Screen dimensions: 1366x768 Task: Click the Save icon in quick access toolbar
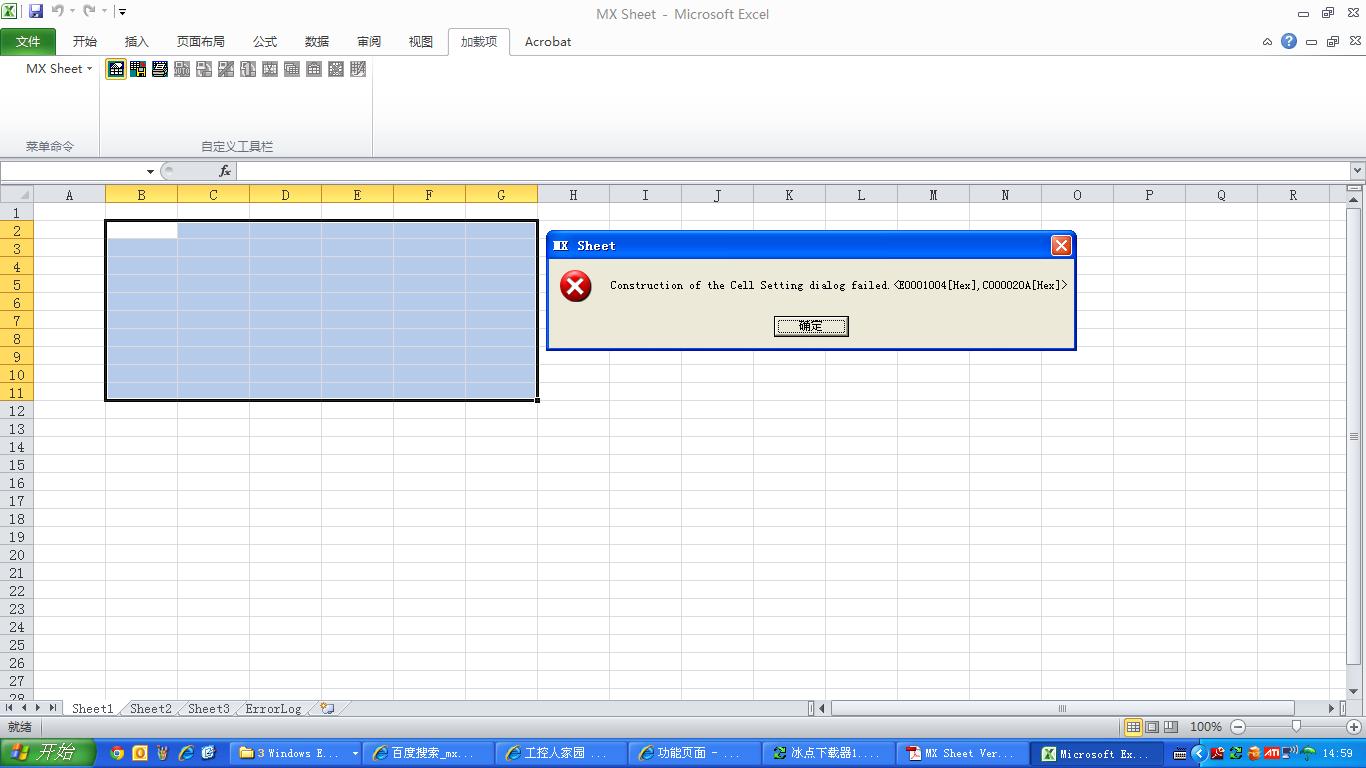(x=36, y=12)
